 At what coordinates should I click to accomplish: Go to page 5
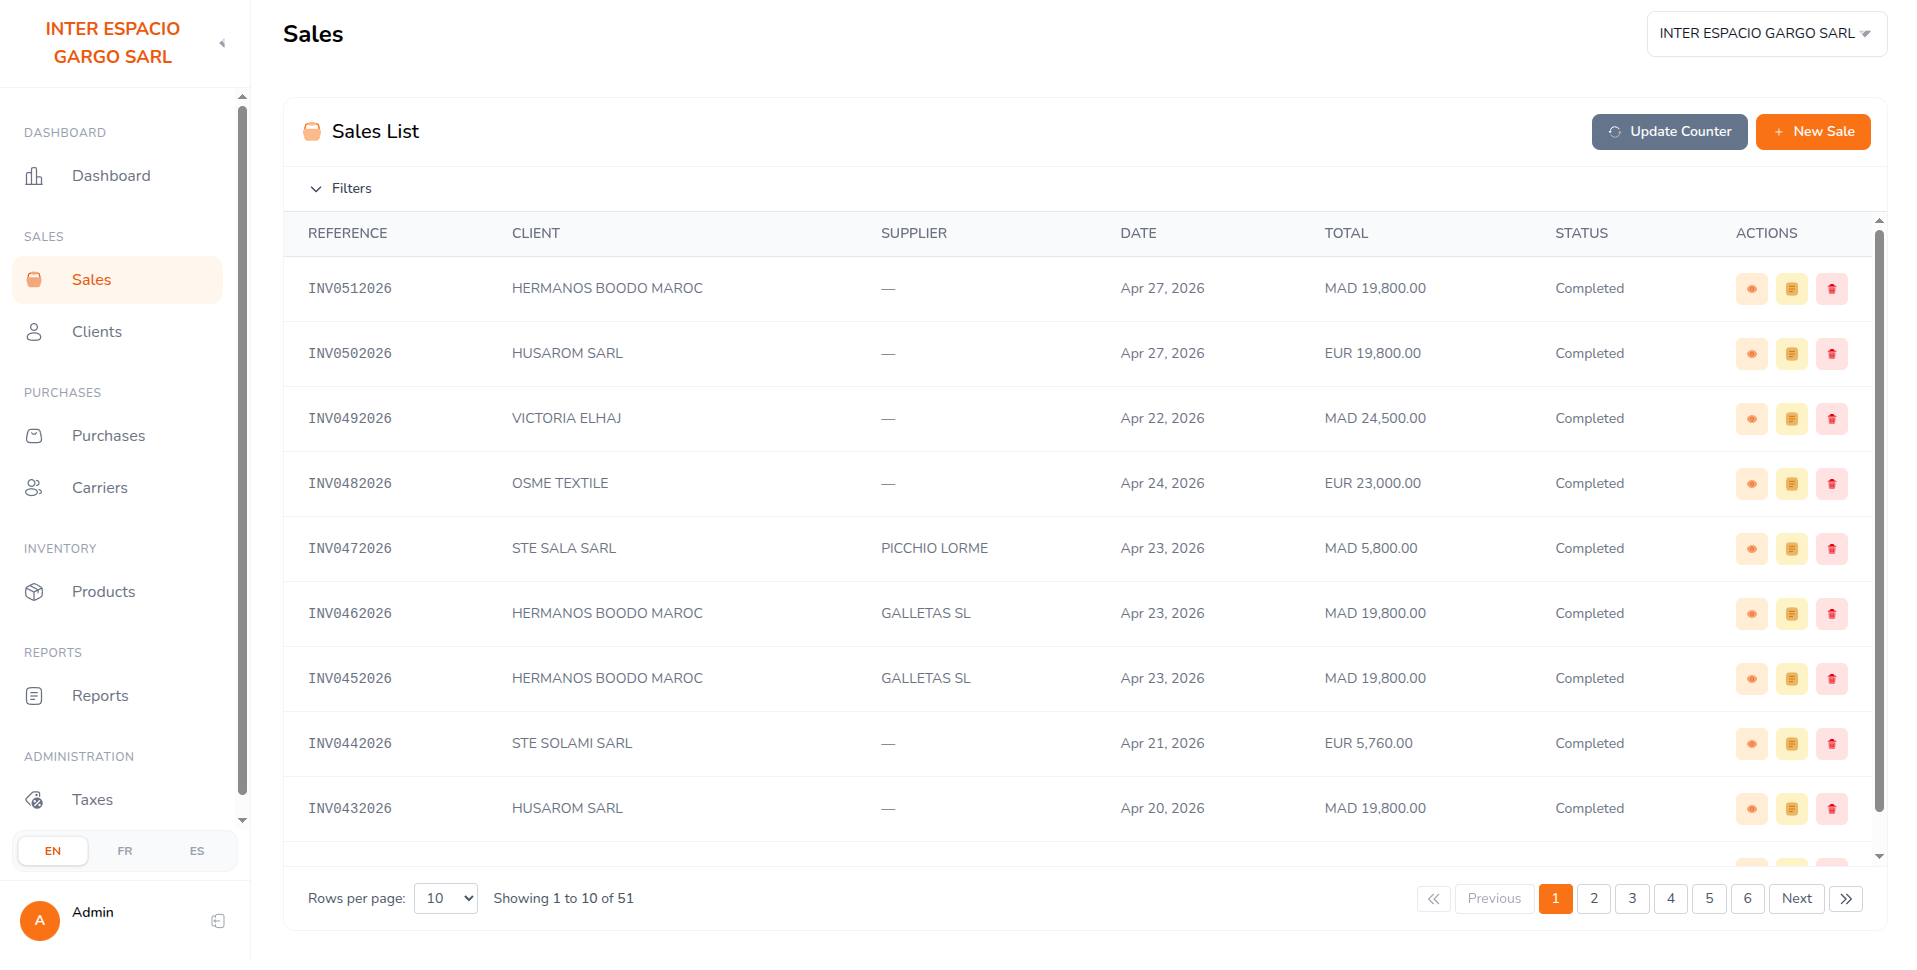coord(1709,898)
